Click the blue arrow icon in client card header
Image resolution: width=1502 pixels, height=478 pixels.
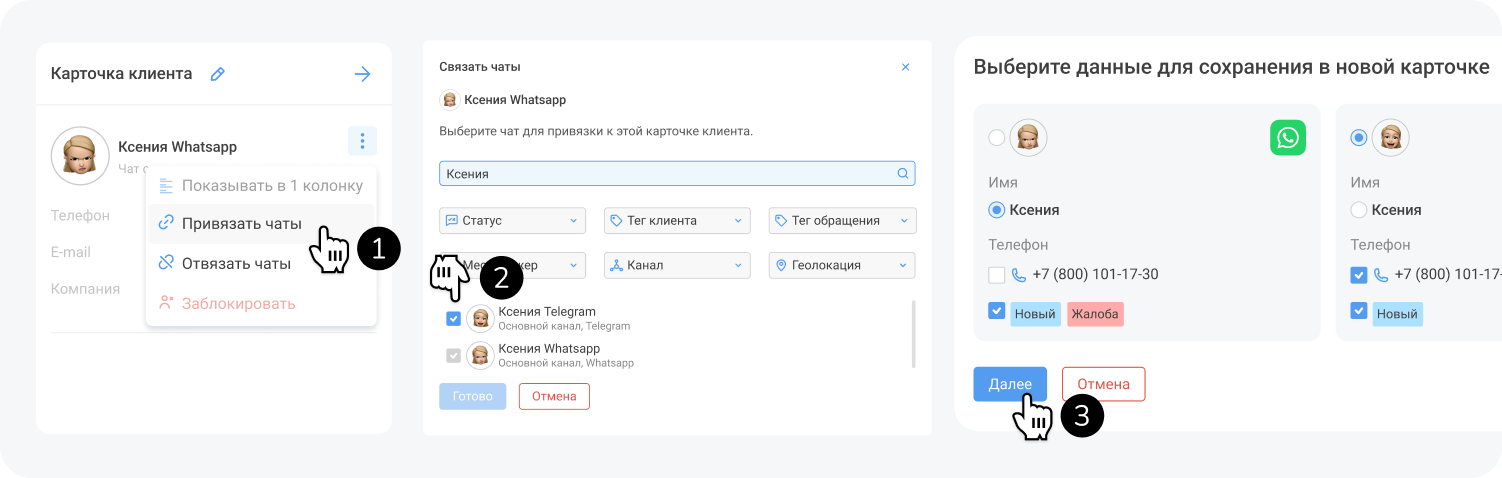pyautogui.click(x=362, y=74)
